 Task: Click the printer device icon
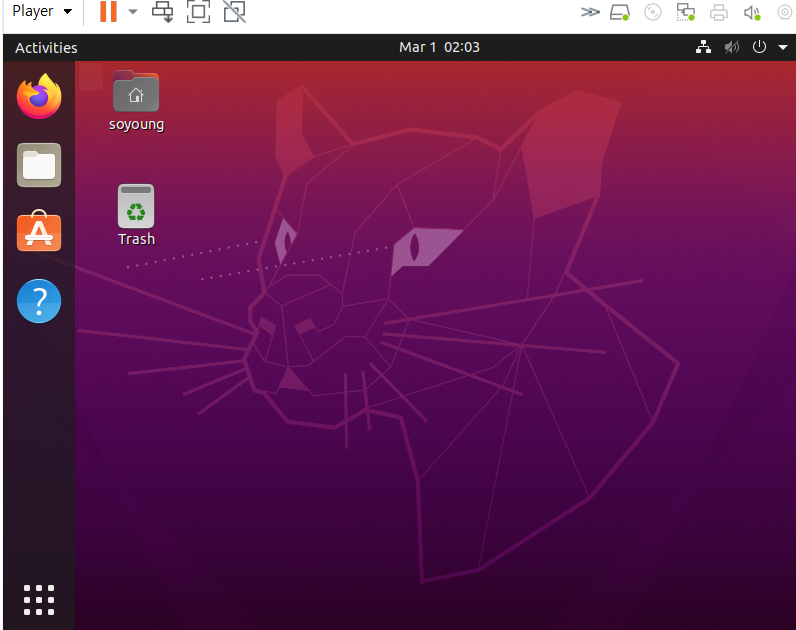718,12
